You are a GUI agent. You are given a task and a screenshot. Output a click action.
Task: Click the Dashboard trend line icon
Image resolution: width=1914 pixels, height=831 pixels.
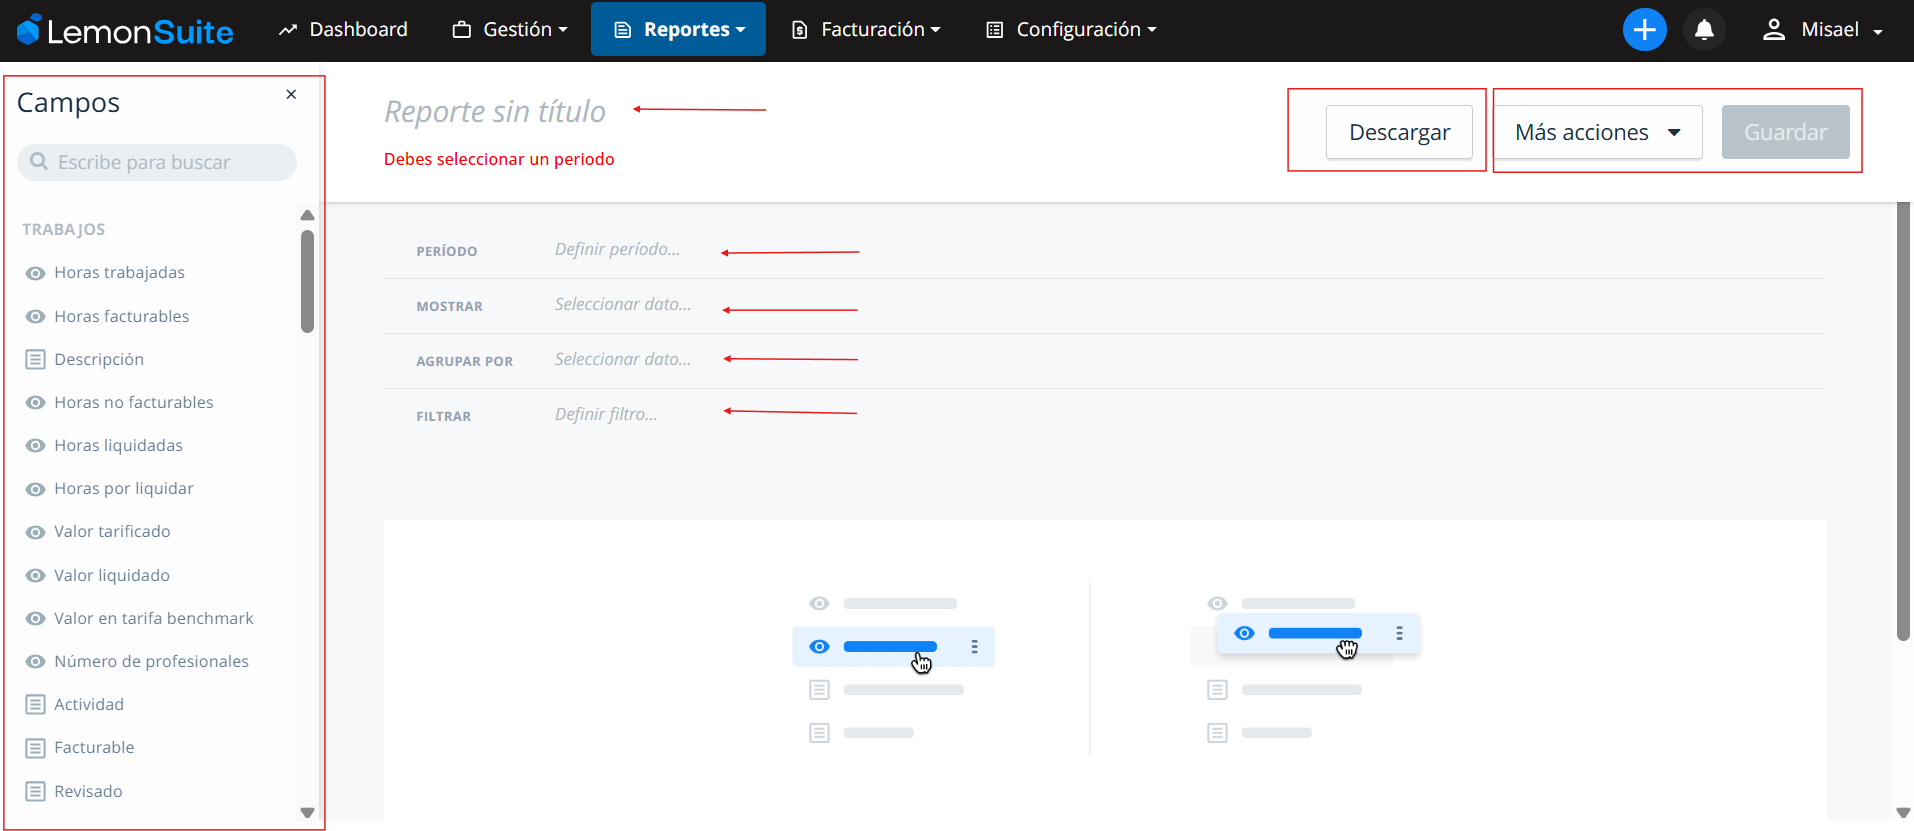(x=288, y=30)
